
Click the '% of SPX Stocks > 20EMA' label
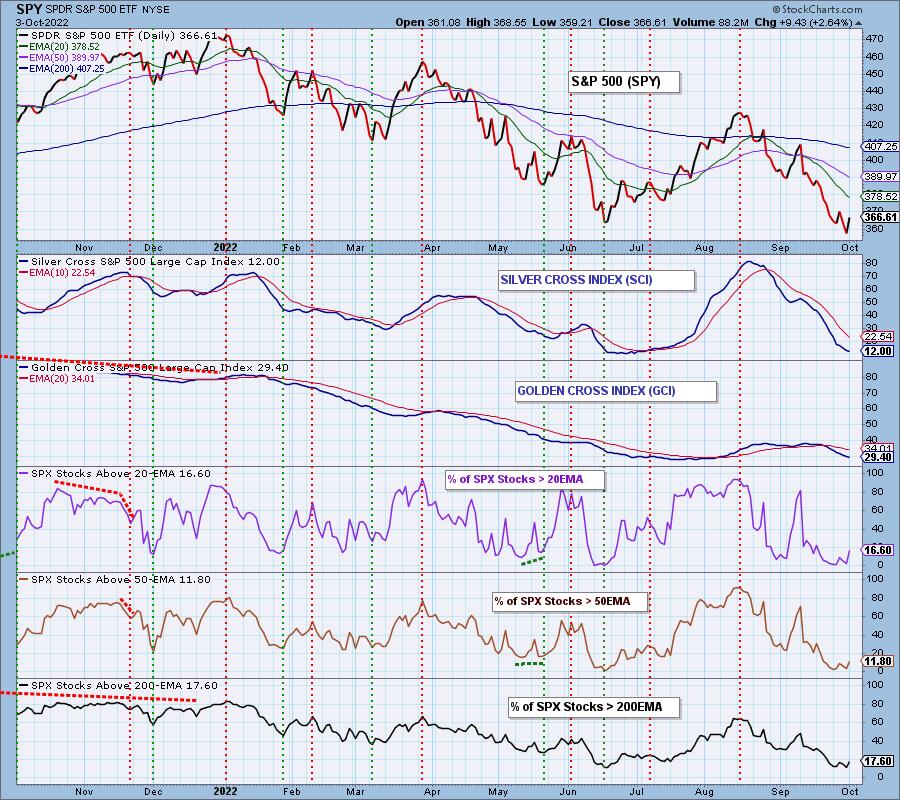point(525,479)
